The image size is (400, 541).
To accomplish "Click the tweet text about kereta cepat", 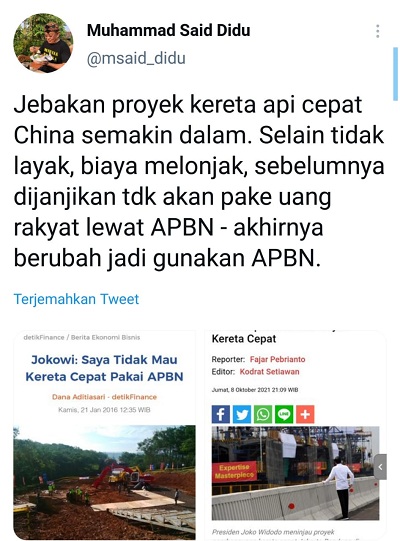I will click(x=199, y=181).
